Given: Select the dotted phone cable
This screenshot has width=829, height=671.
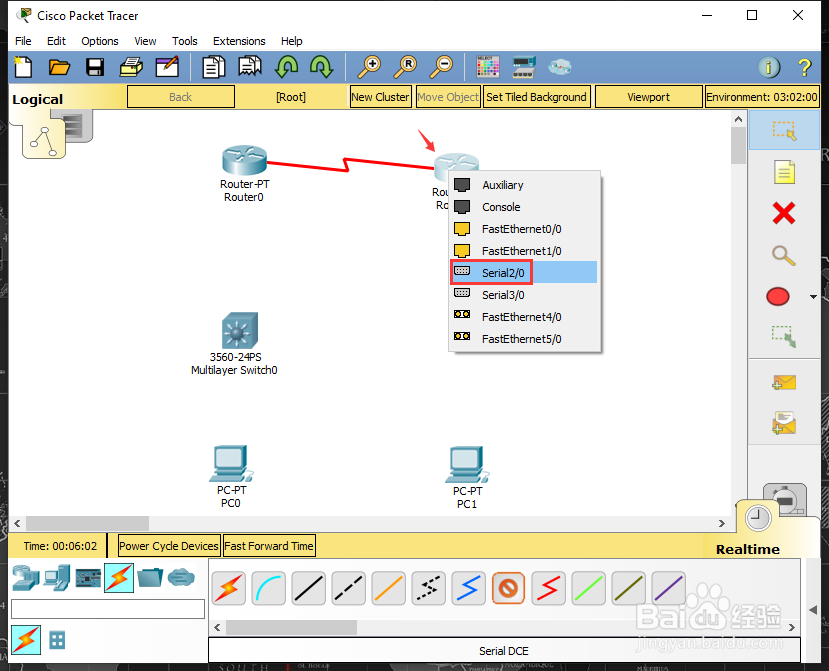Looking at the screenshot, I should tap(428, 588).
